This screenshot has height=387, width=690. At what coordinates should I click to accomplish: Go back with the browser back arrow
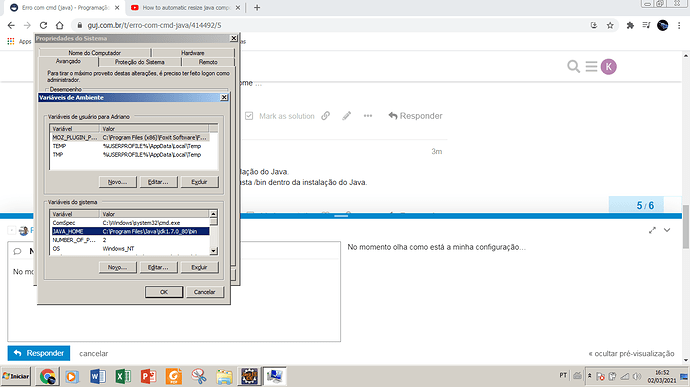click(11, 26)
